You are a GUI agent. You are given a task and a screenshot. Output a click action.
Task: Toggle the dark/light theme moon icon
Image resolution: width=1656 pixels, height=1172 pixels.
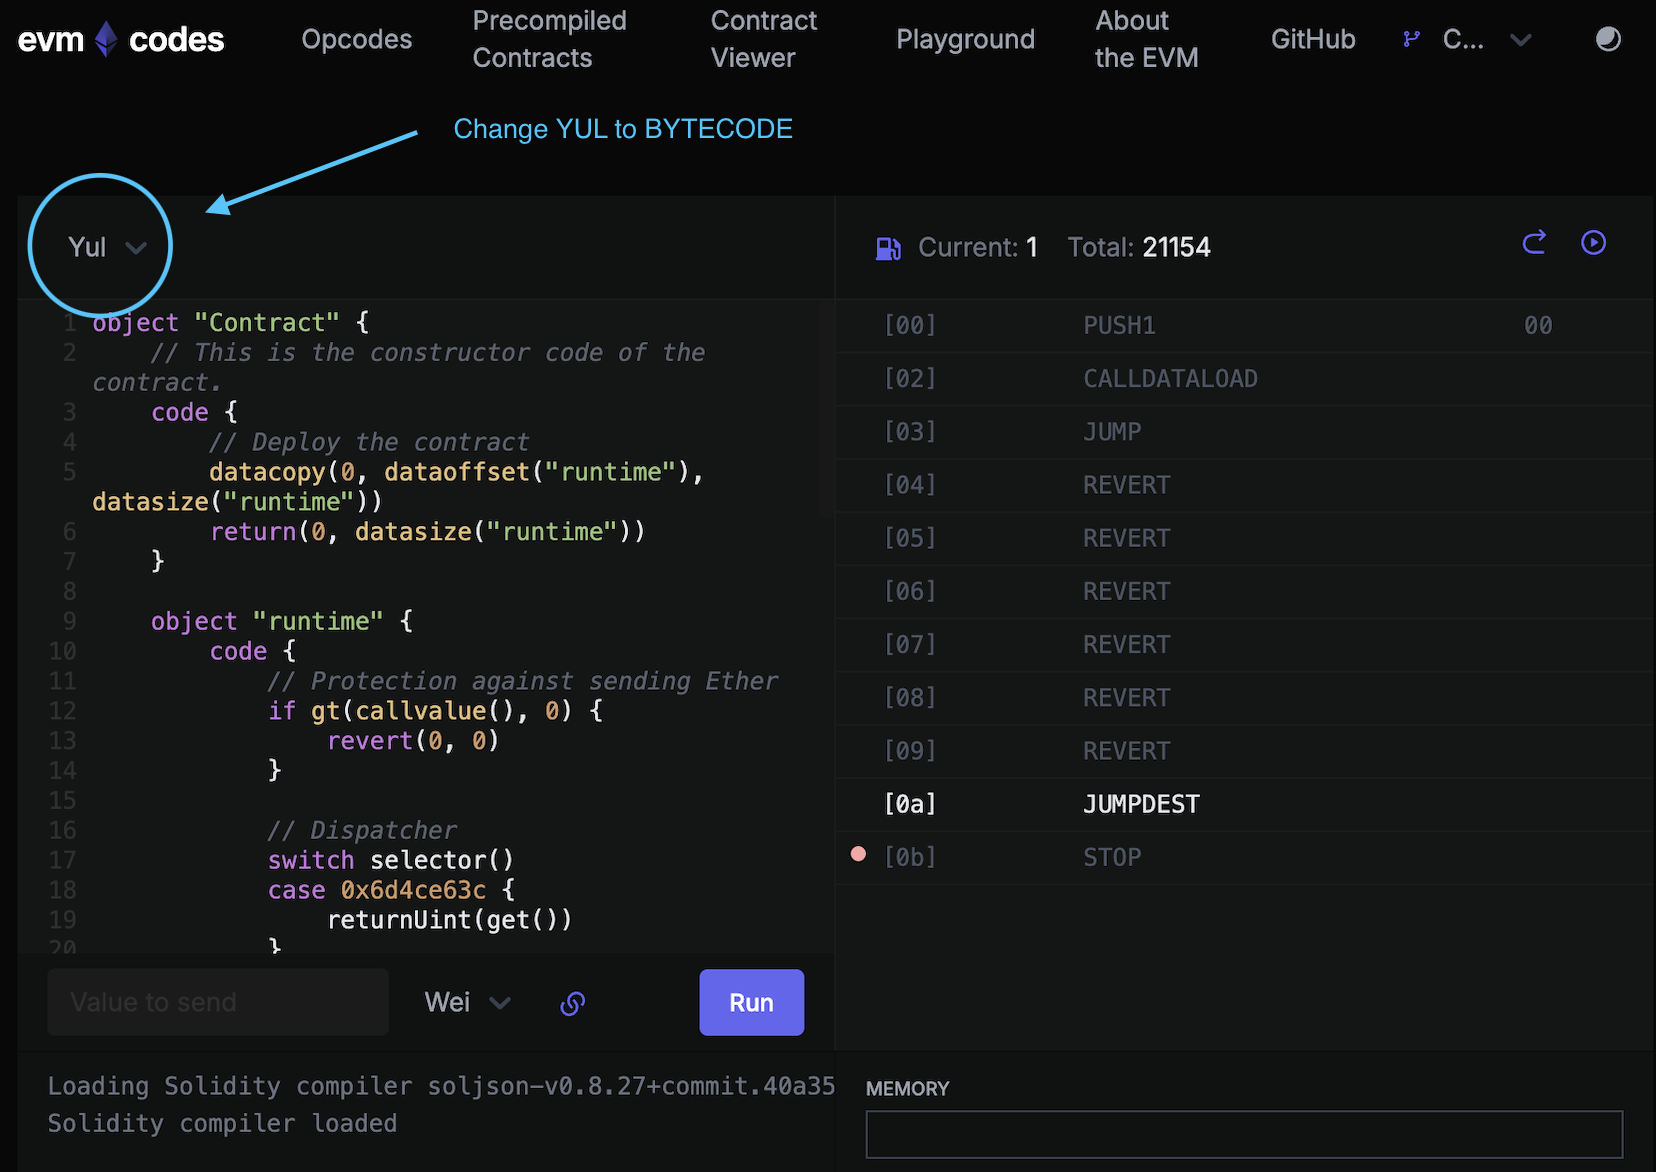click(1607, 39)
